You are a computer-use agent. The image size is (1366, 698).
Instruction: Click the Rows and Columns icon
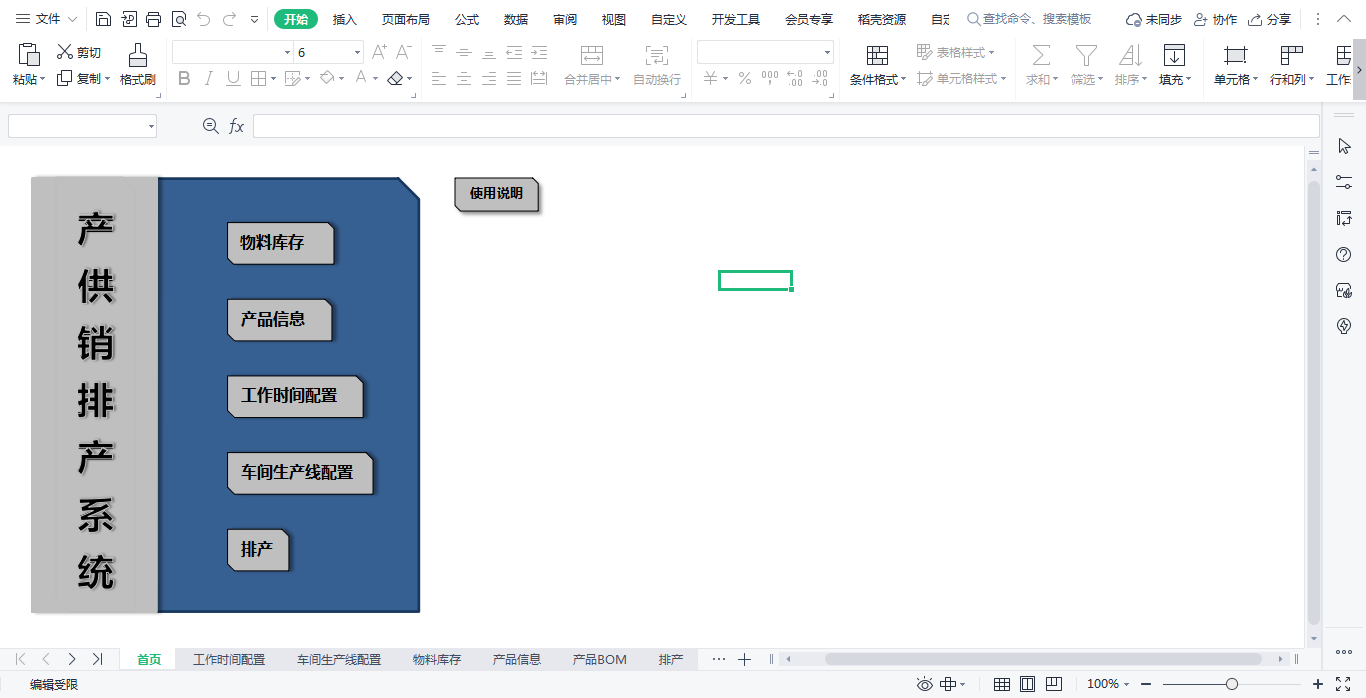[1291, 55]
